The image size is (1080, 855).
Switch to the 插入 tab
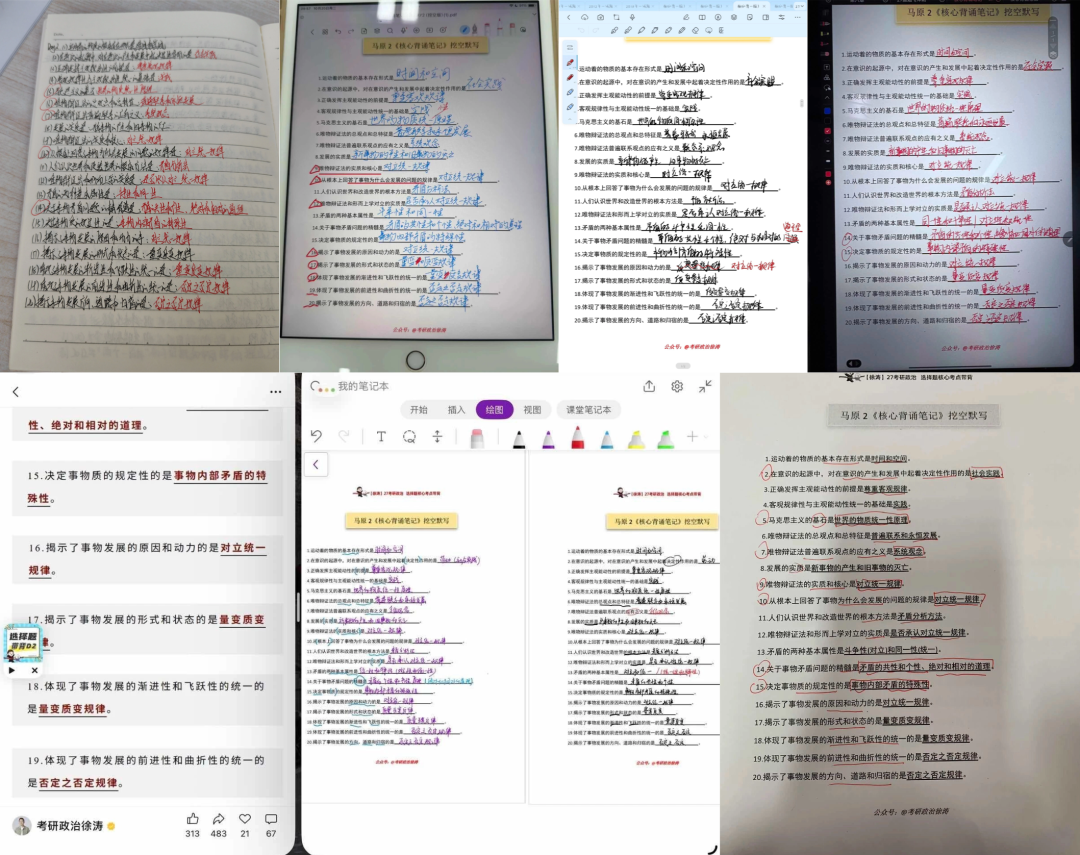457,409
